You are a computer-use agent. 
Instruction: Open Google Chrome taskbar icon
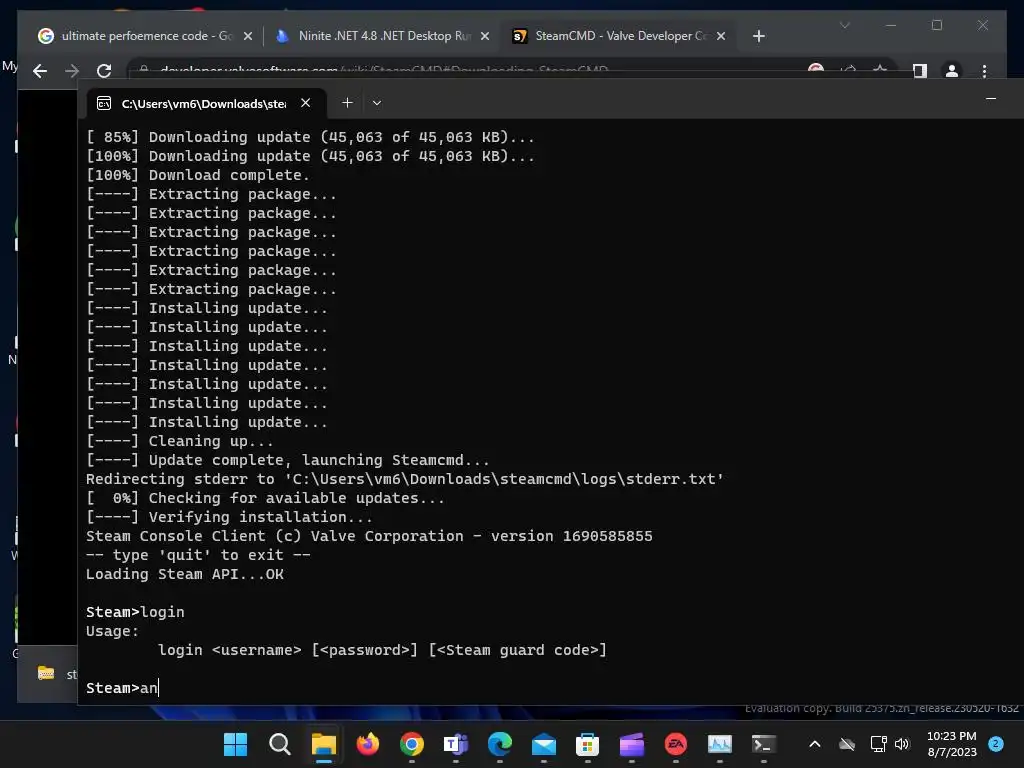coord(411,744)
